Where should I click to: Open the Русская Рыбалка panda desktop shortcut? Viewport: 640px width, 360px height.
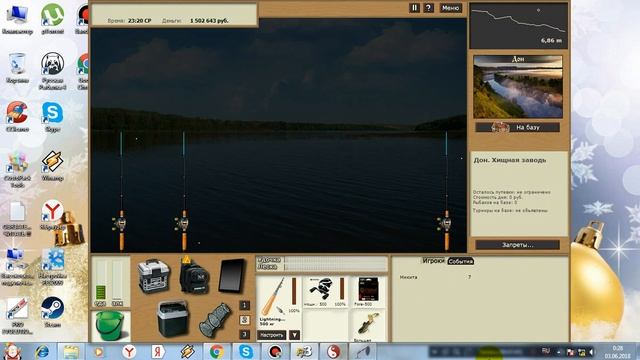point(52,71)
